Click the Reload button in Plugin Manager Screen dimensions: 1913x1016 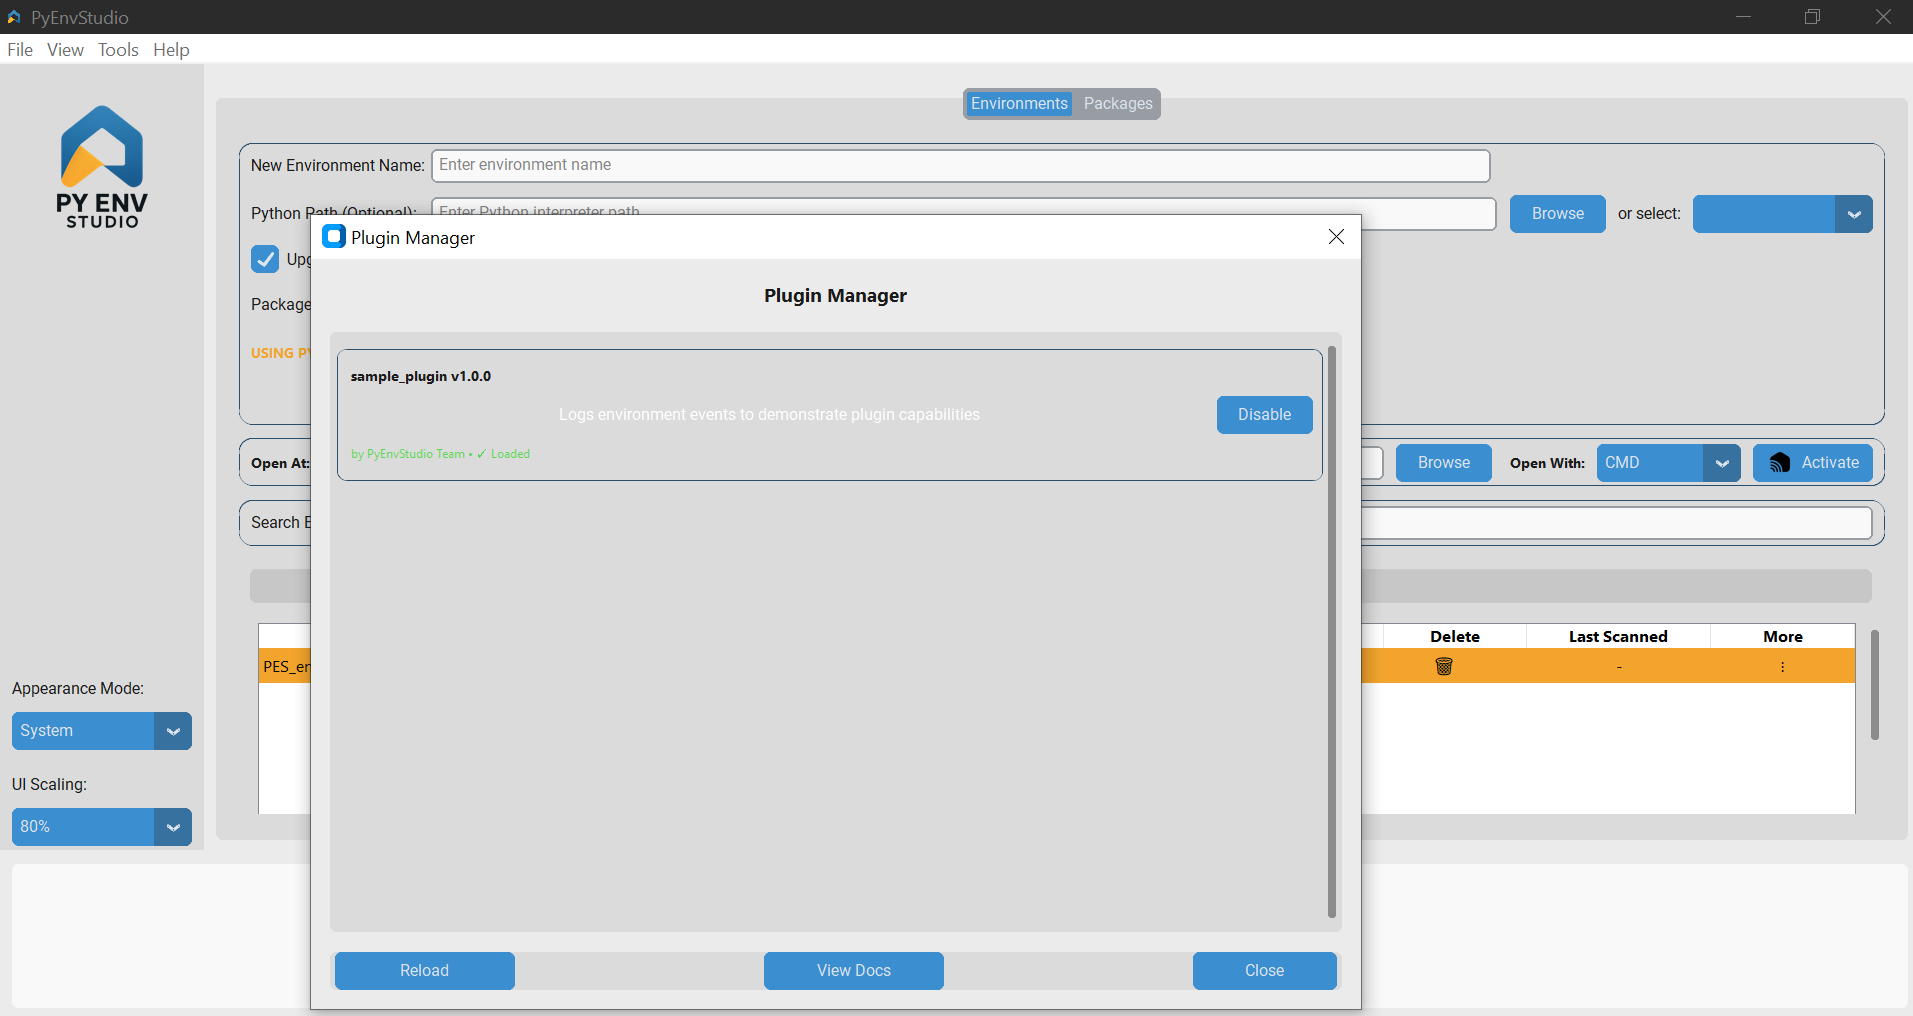(425, 971)
